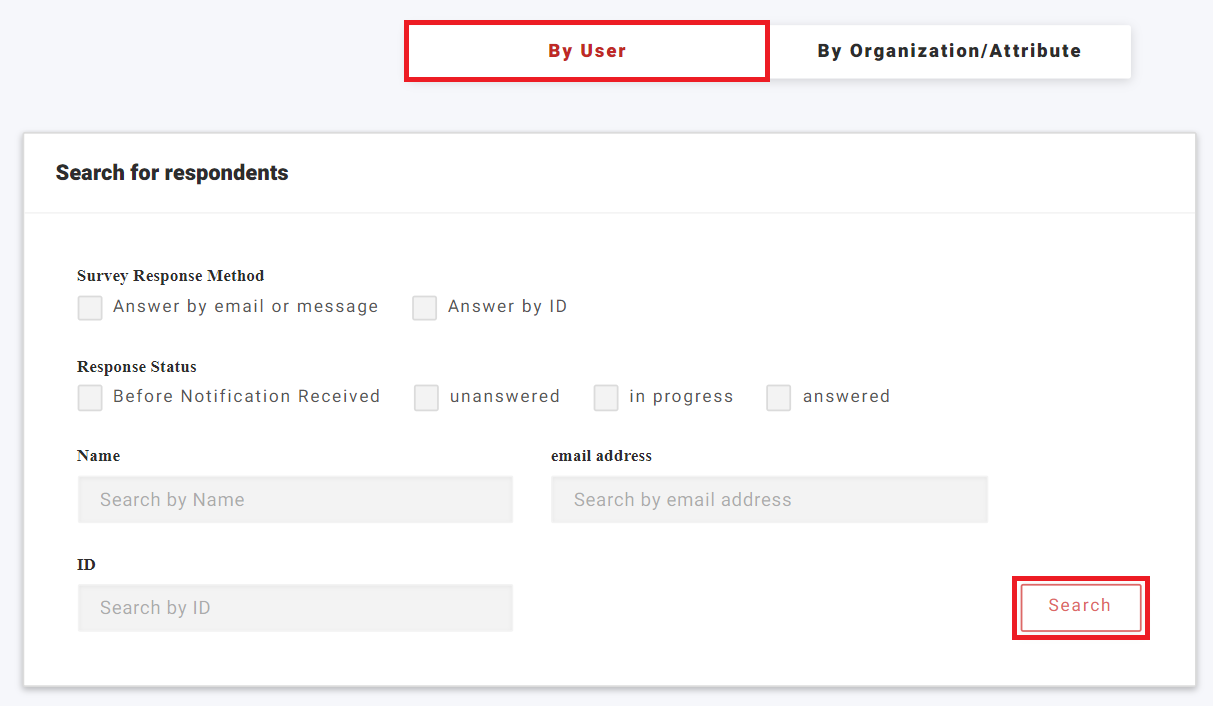This screenshot has width=1213, height=706.
Task: Click the Survey Response Method section label
Action: [x=170, y=276]
